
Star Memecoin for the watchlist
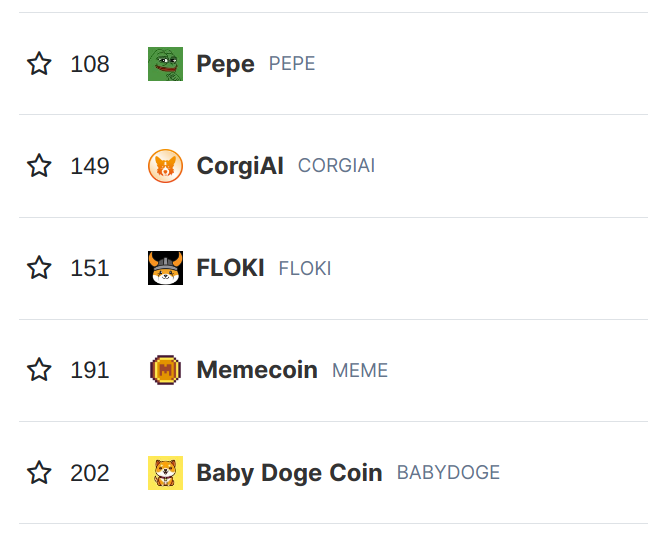click(39, 369)
